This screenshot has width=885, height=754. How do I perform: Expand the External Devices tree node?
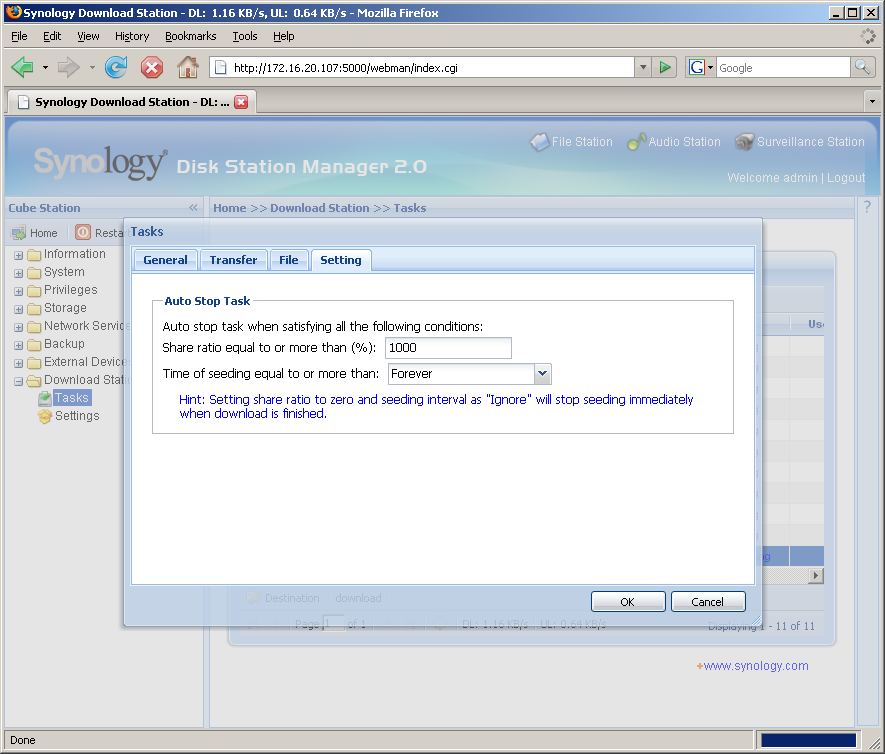19,363
